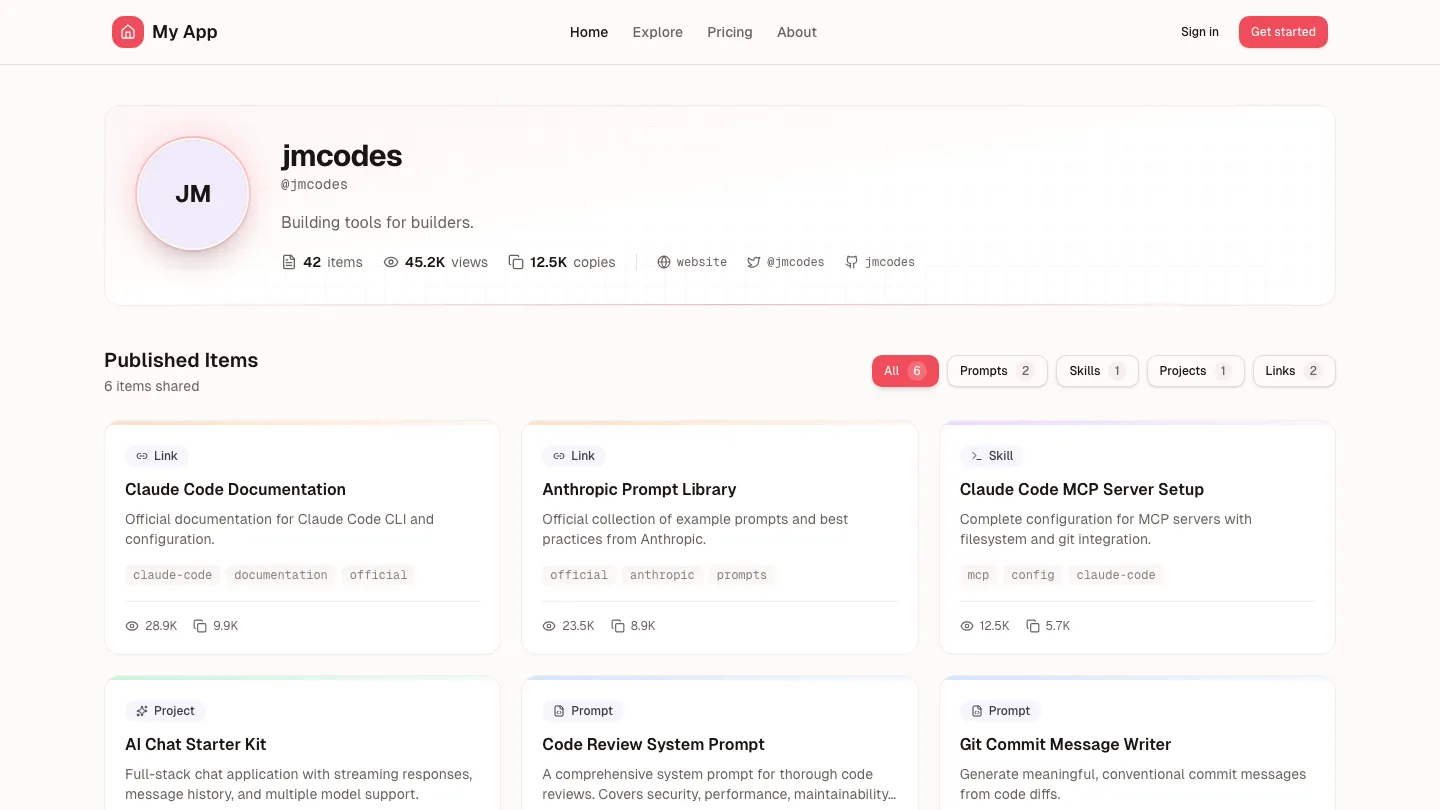1440x810 pixels.
Task: Click the link icon on Anthropic Prompt Library card
Action: (559, 456)
